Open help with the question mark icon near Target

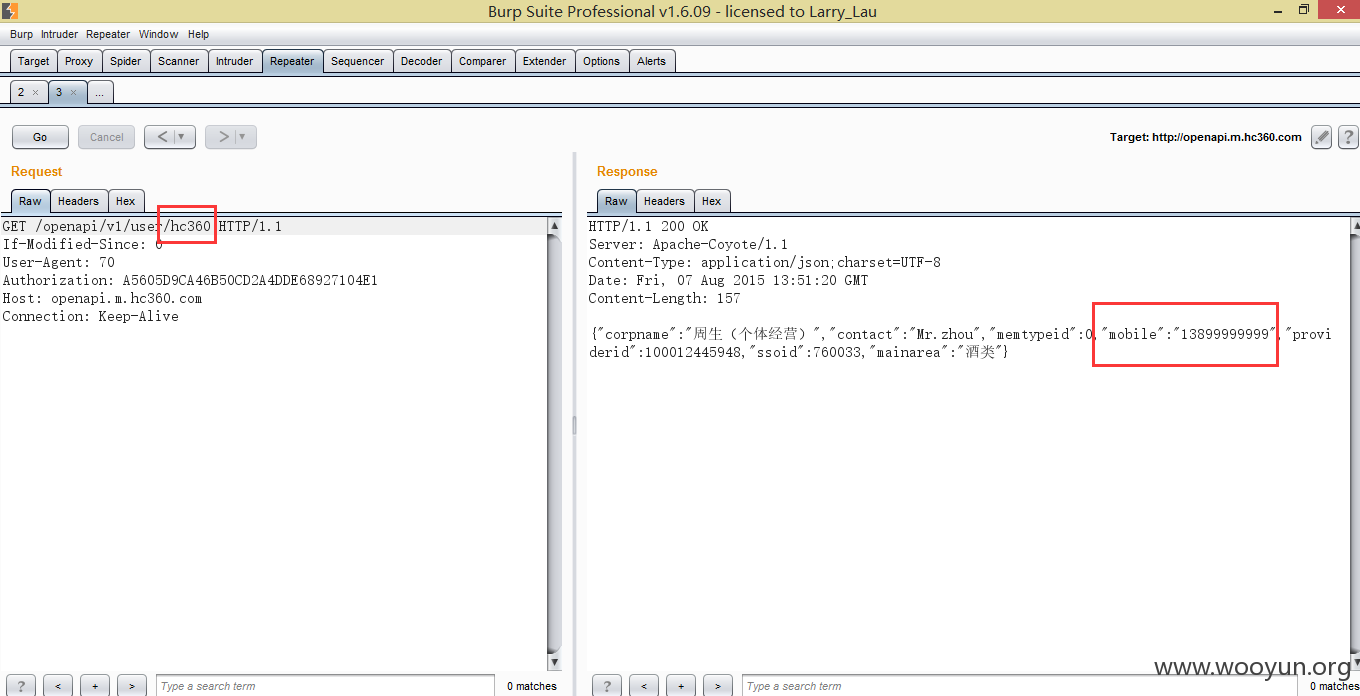1348,137
